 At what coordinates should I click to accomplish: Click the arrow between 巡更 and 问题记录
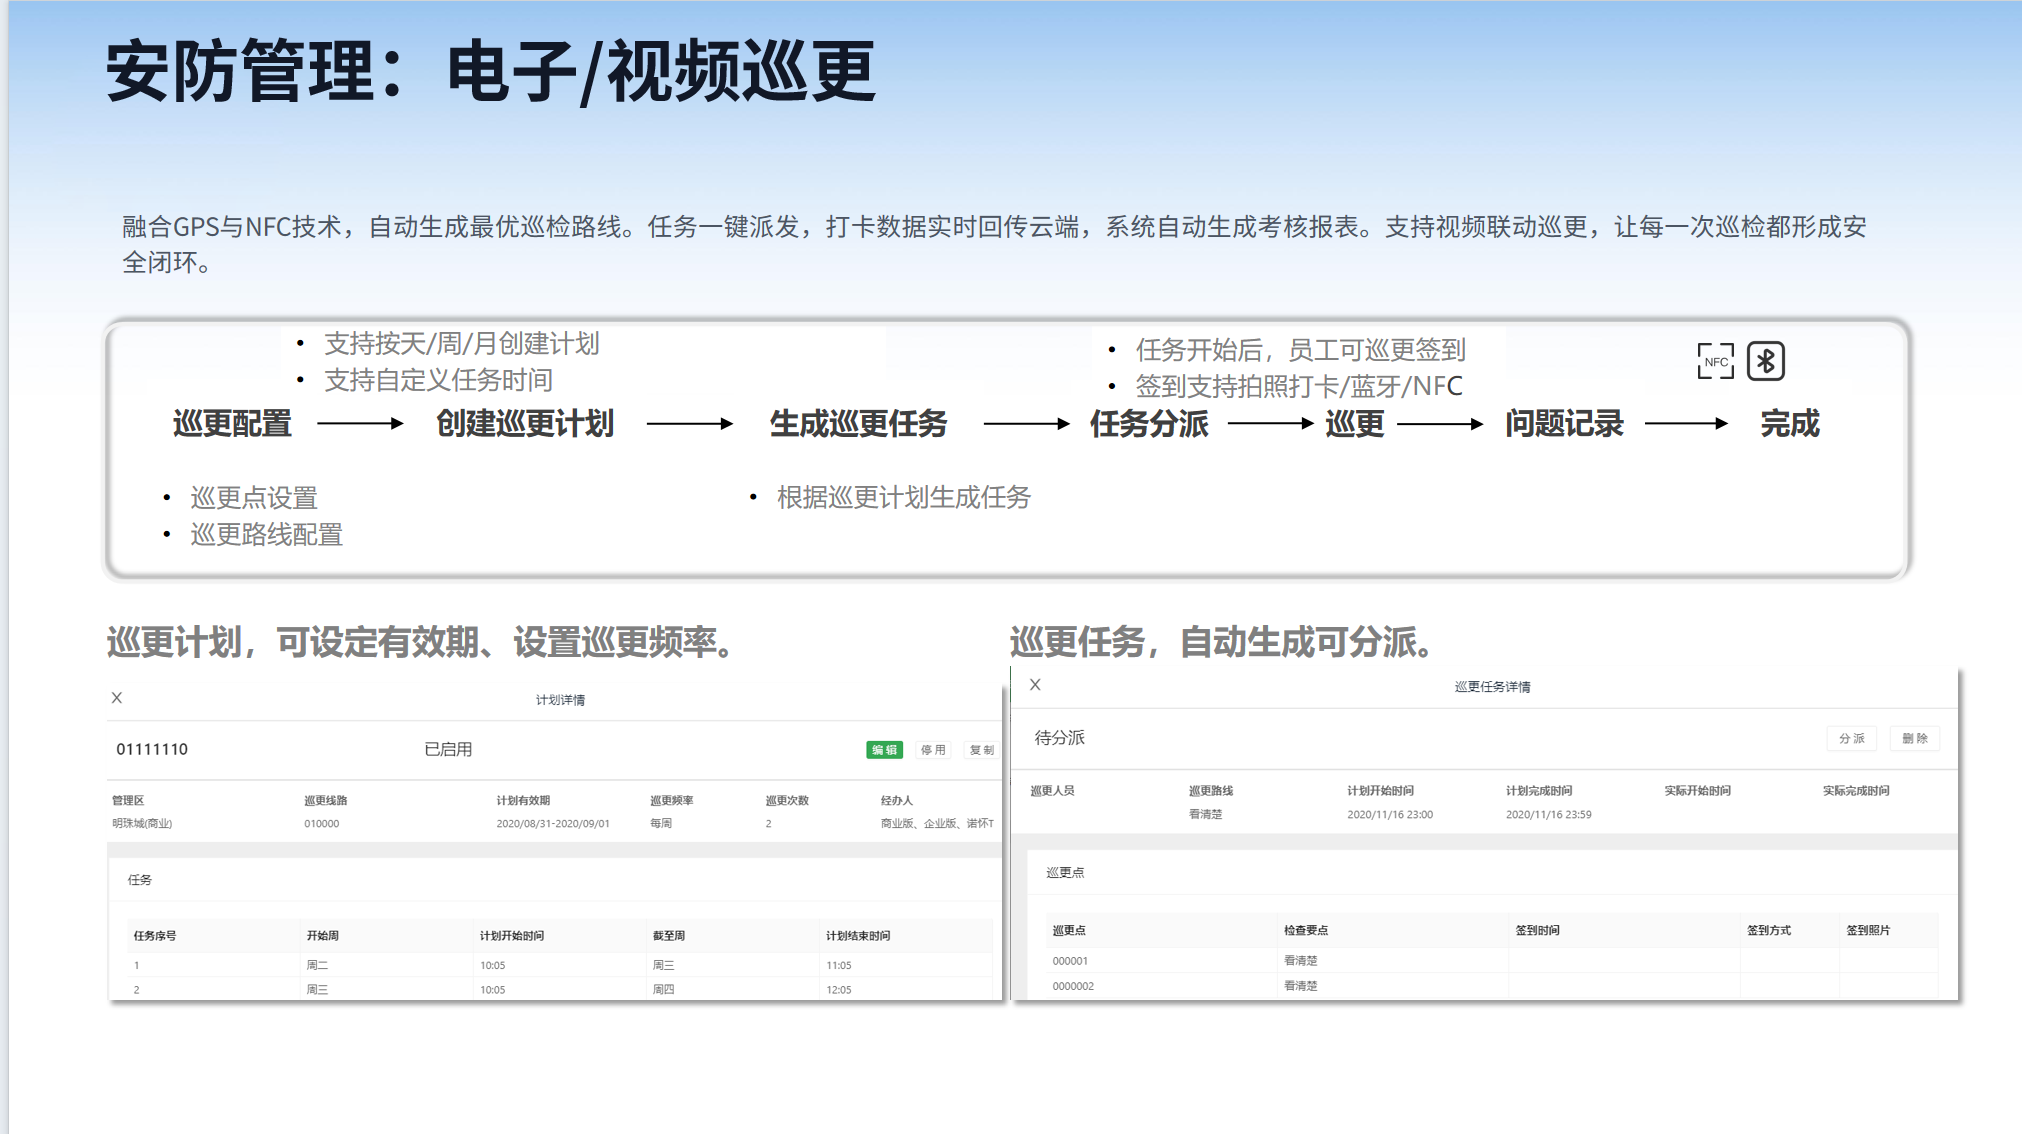pos(1440,424)
